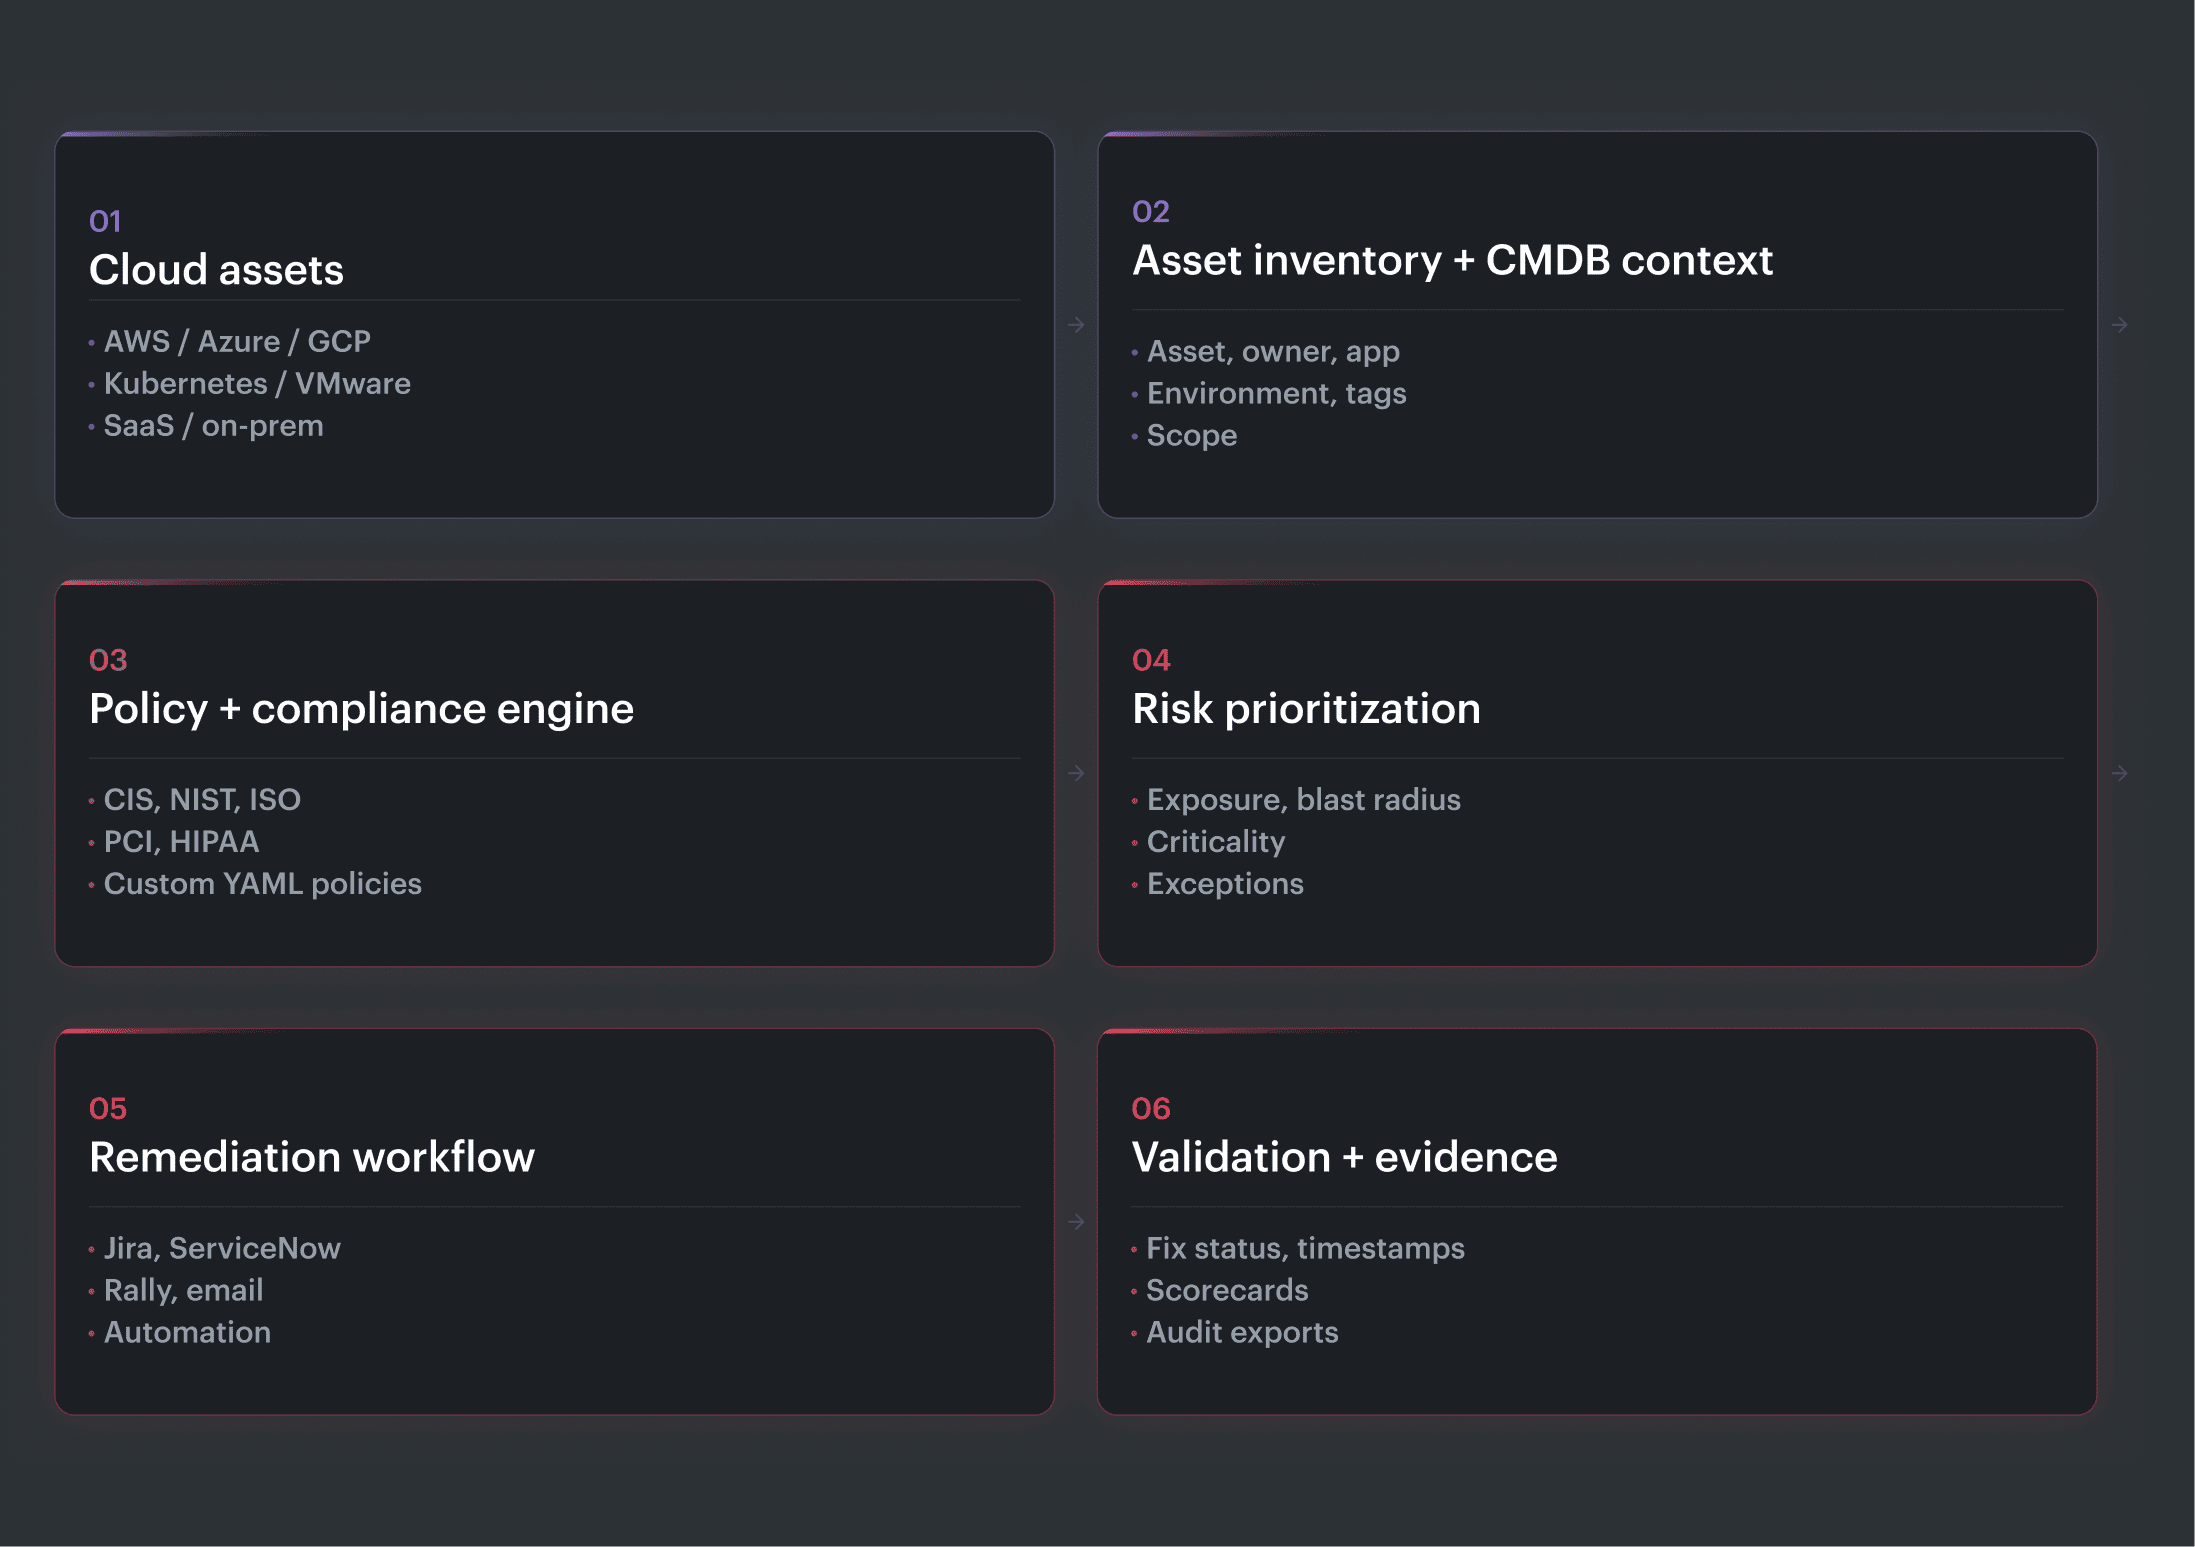Select the Environment, tags item
This screenshot has width=2195, height=1547.
coord(1277,394)
